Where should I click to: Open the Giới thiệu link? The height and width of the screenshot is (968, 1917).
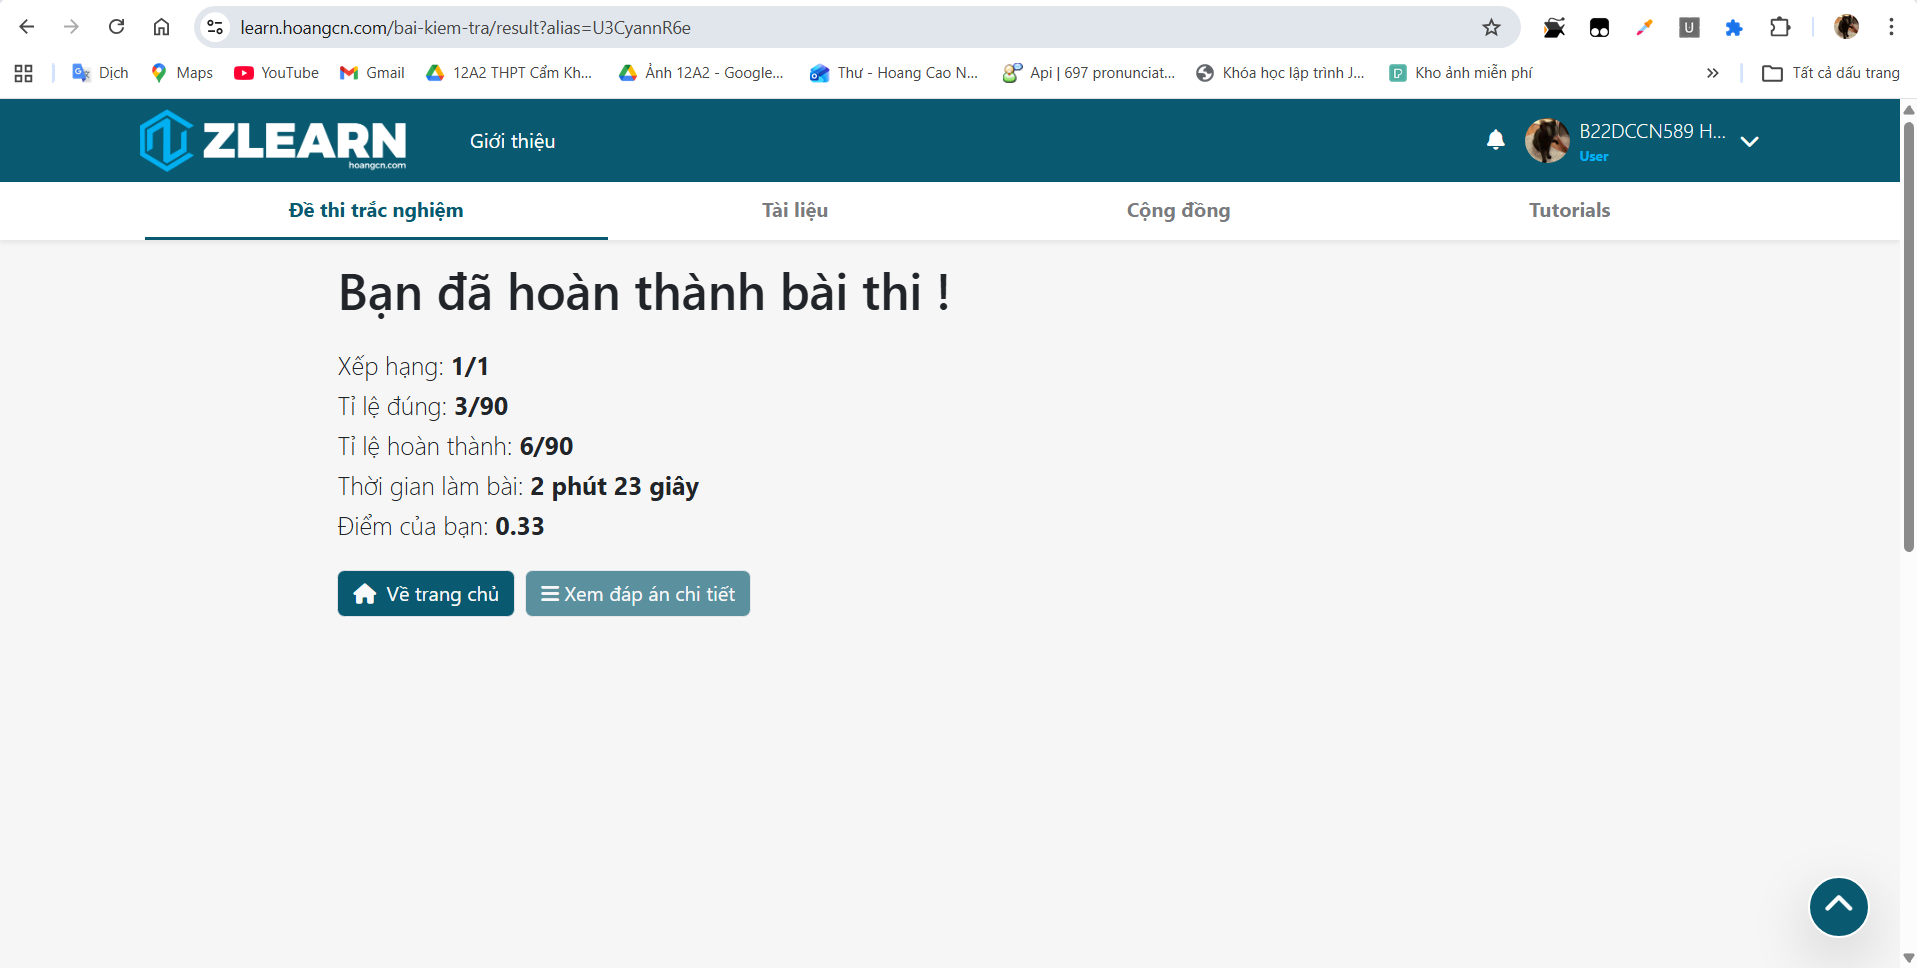point(512,141)
